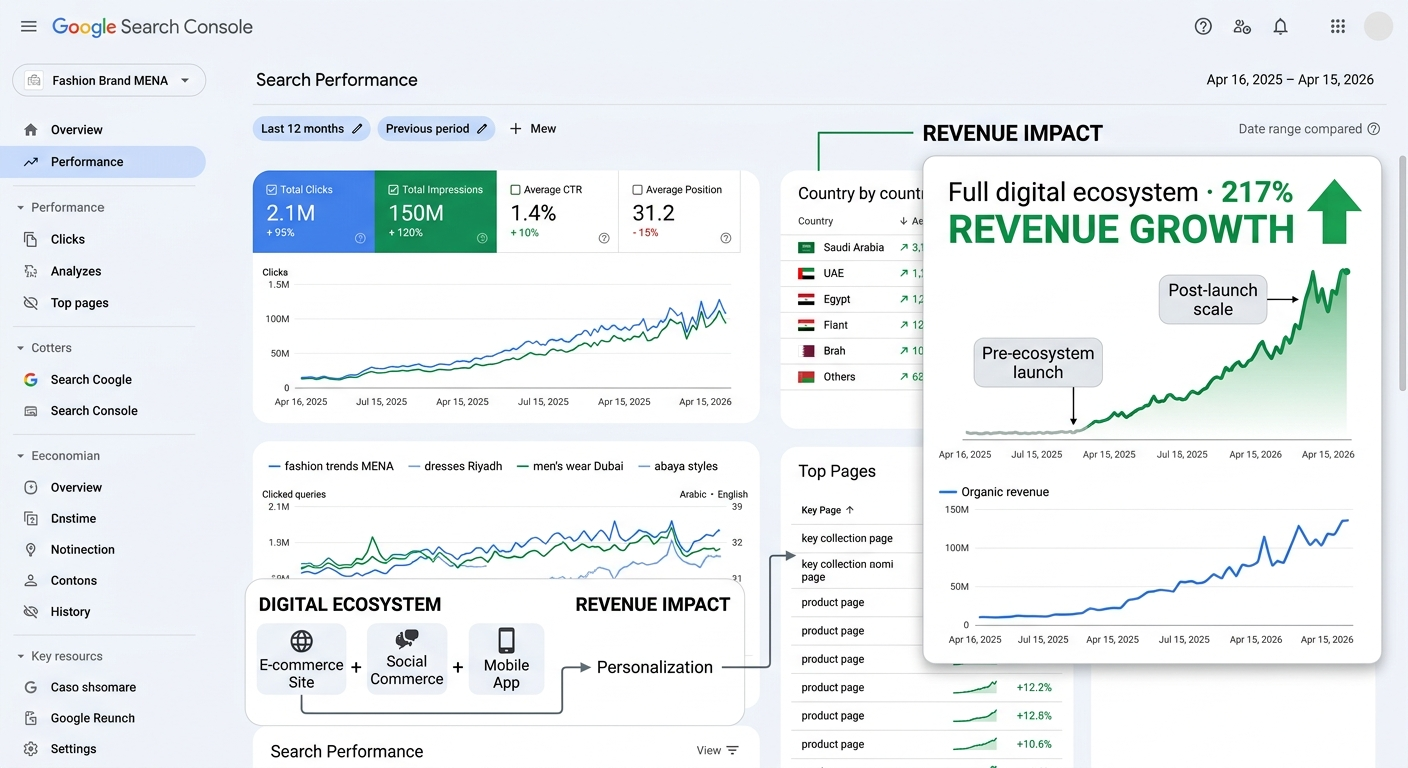Uncheck the Total Clicks checkbox
1408x768 pixels.
coord(271,189)
